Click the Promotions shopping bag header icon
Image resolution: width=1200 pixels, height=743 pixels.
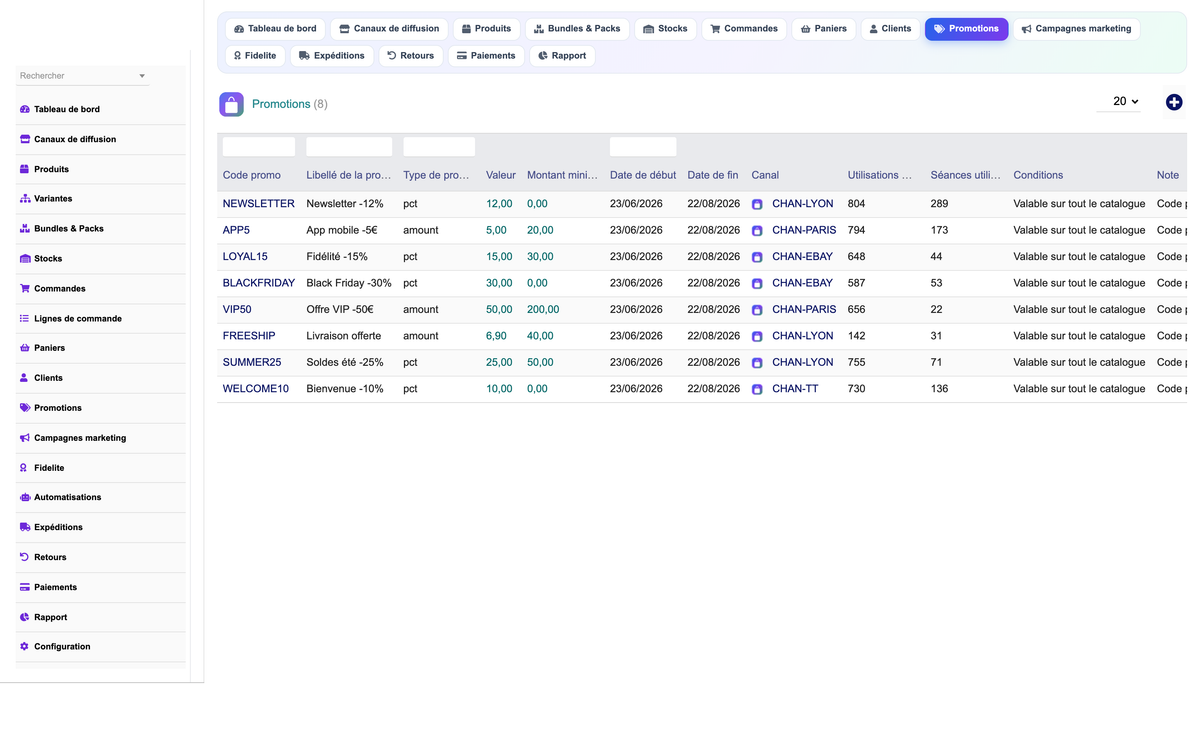(231, 104)
